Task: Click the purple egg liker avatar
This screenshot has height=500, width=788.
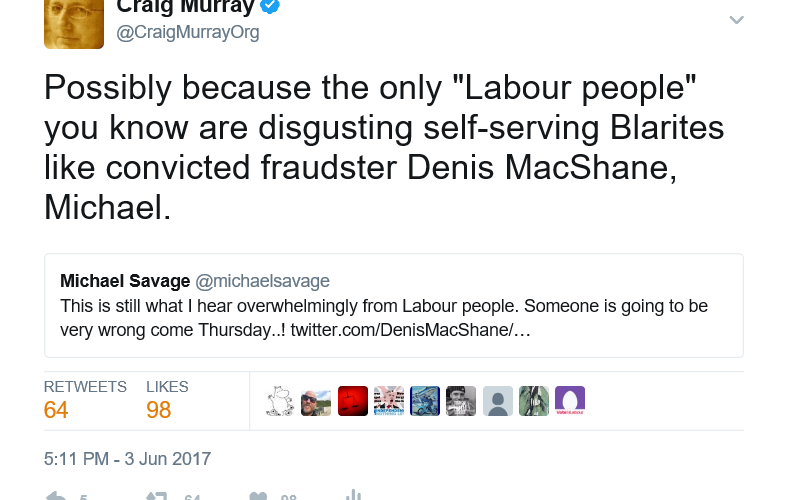Action: (570, 401)
